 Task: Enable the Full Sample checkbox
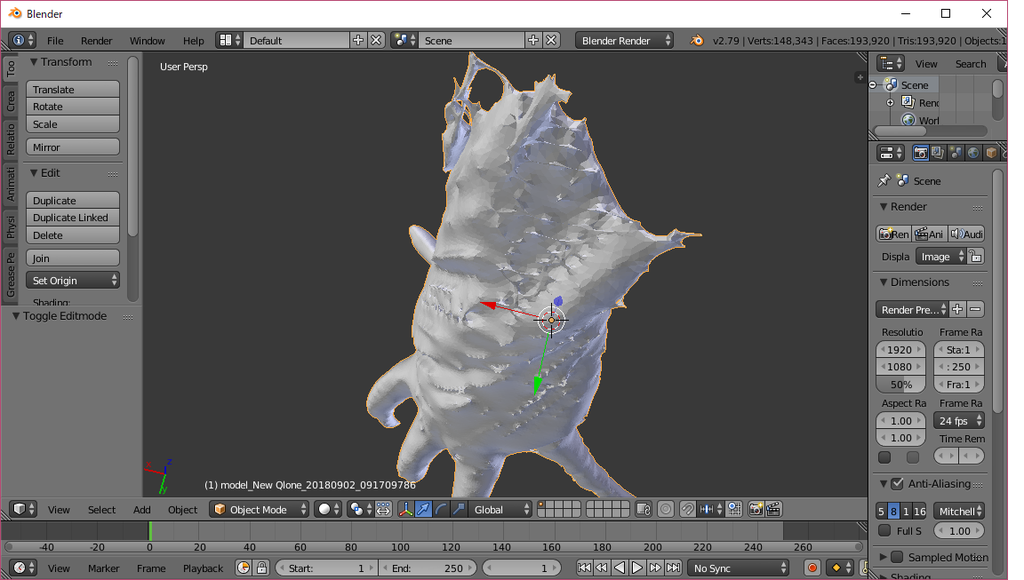coord(885,530)
